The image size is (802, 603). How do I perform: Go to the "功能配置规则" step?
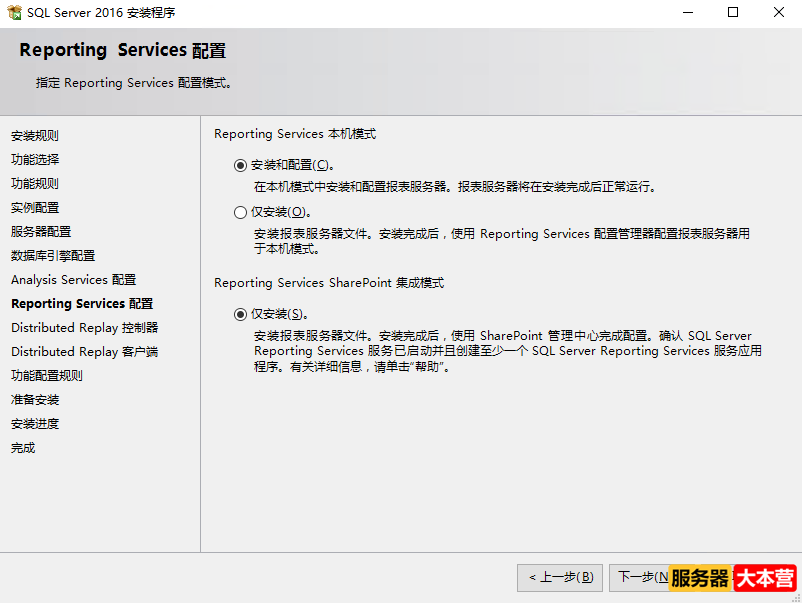(44, 375)
